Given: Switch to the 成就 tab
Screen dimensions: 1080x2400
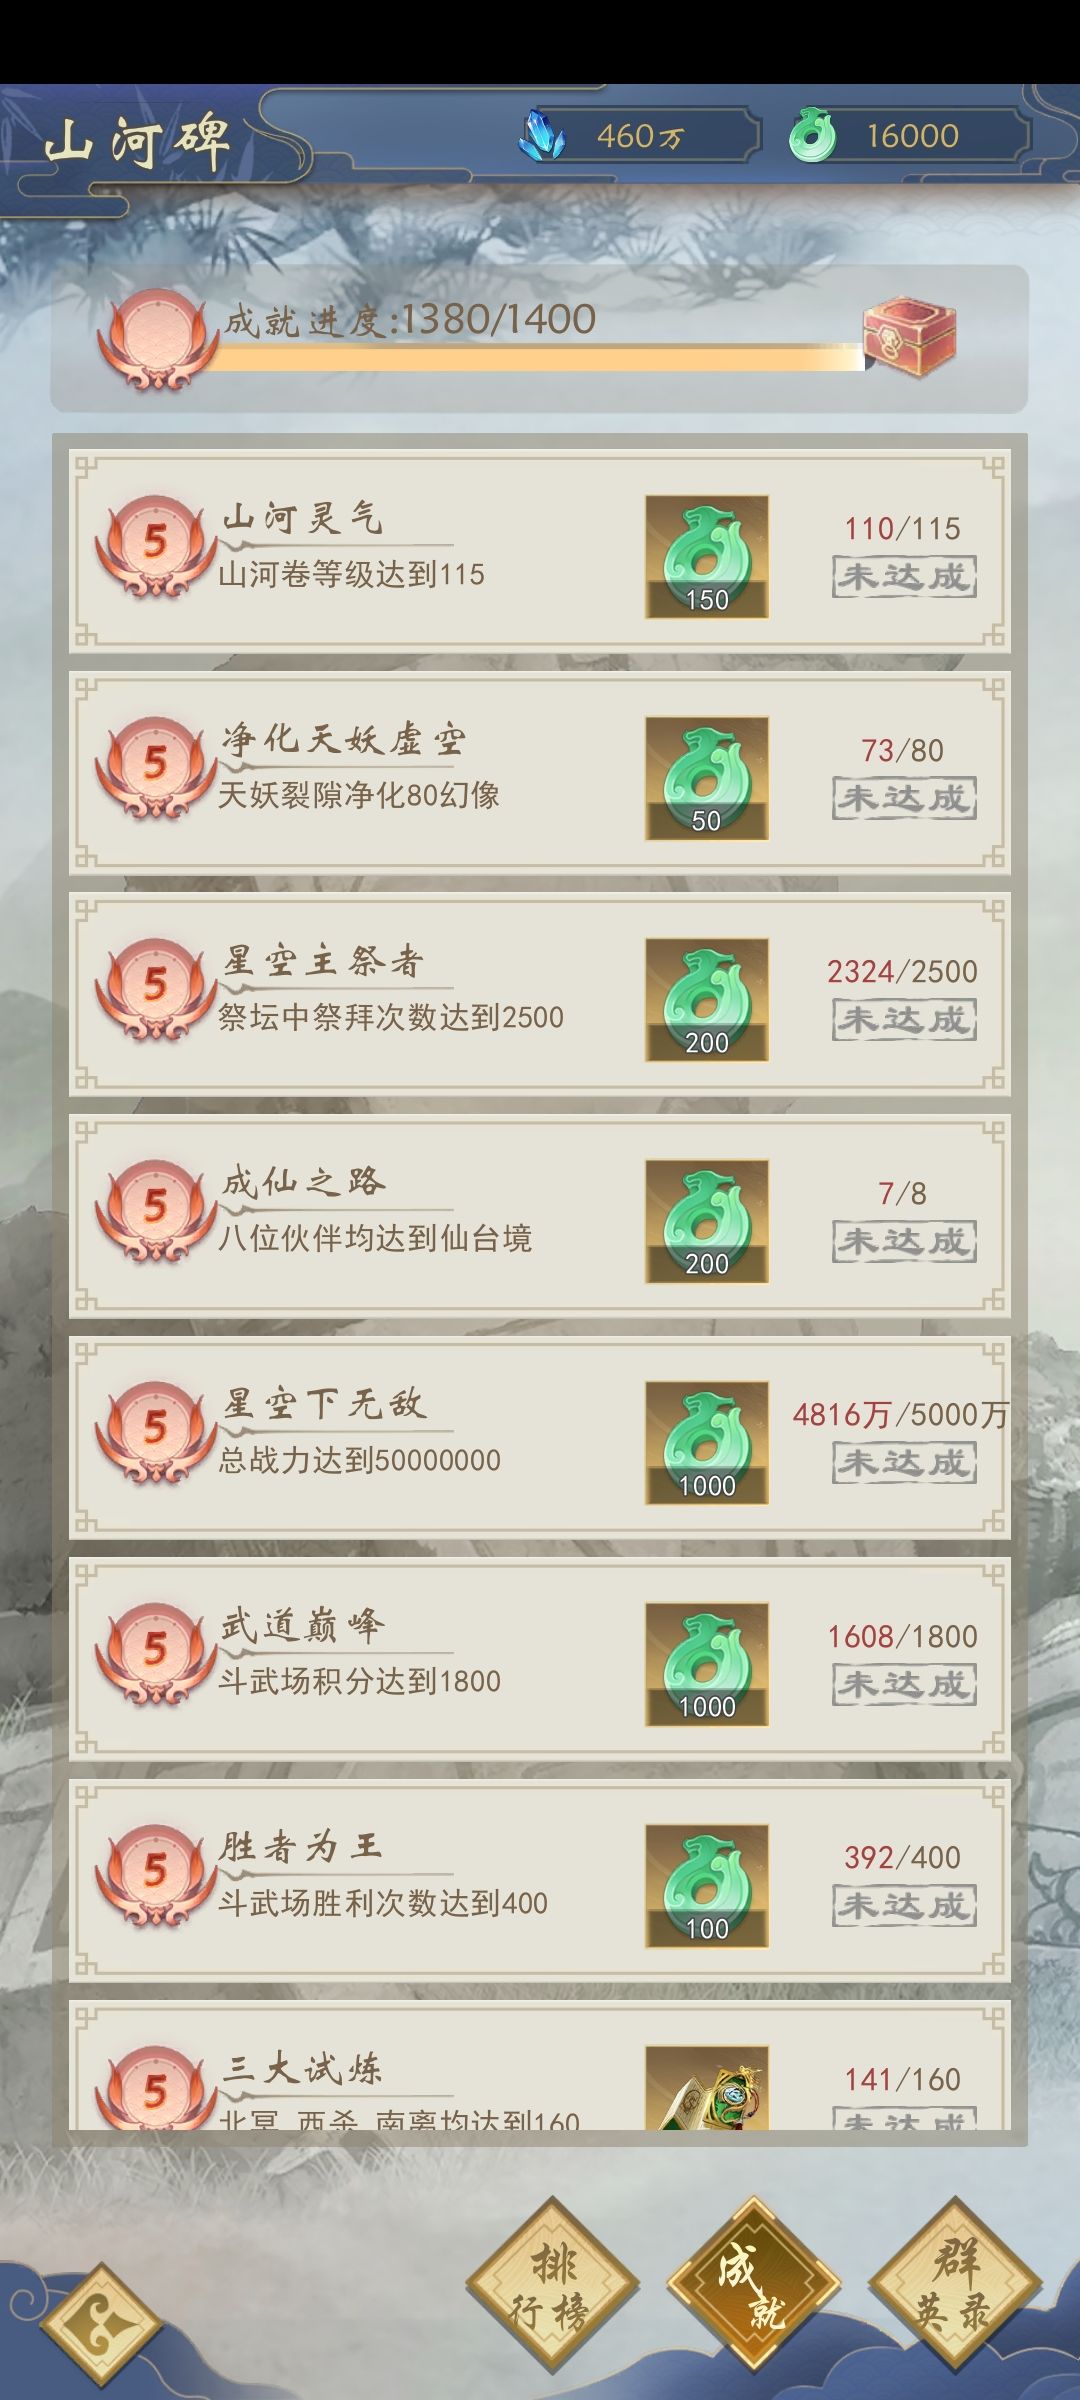Looking at the screenshot, I should [x=754, y=2285].
